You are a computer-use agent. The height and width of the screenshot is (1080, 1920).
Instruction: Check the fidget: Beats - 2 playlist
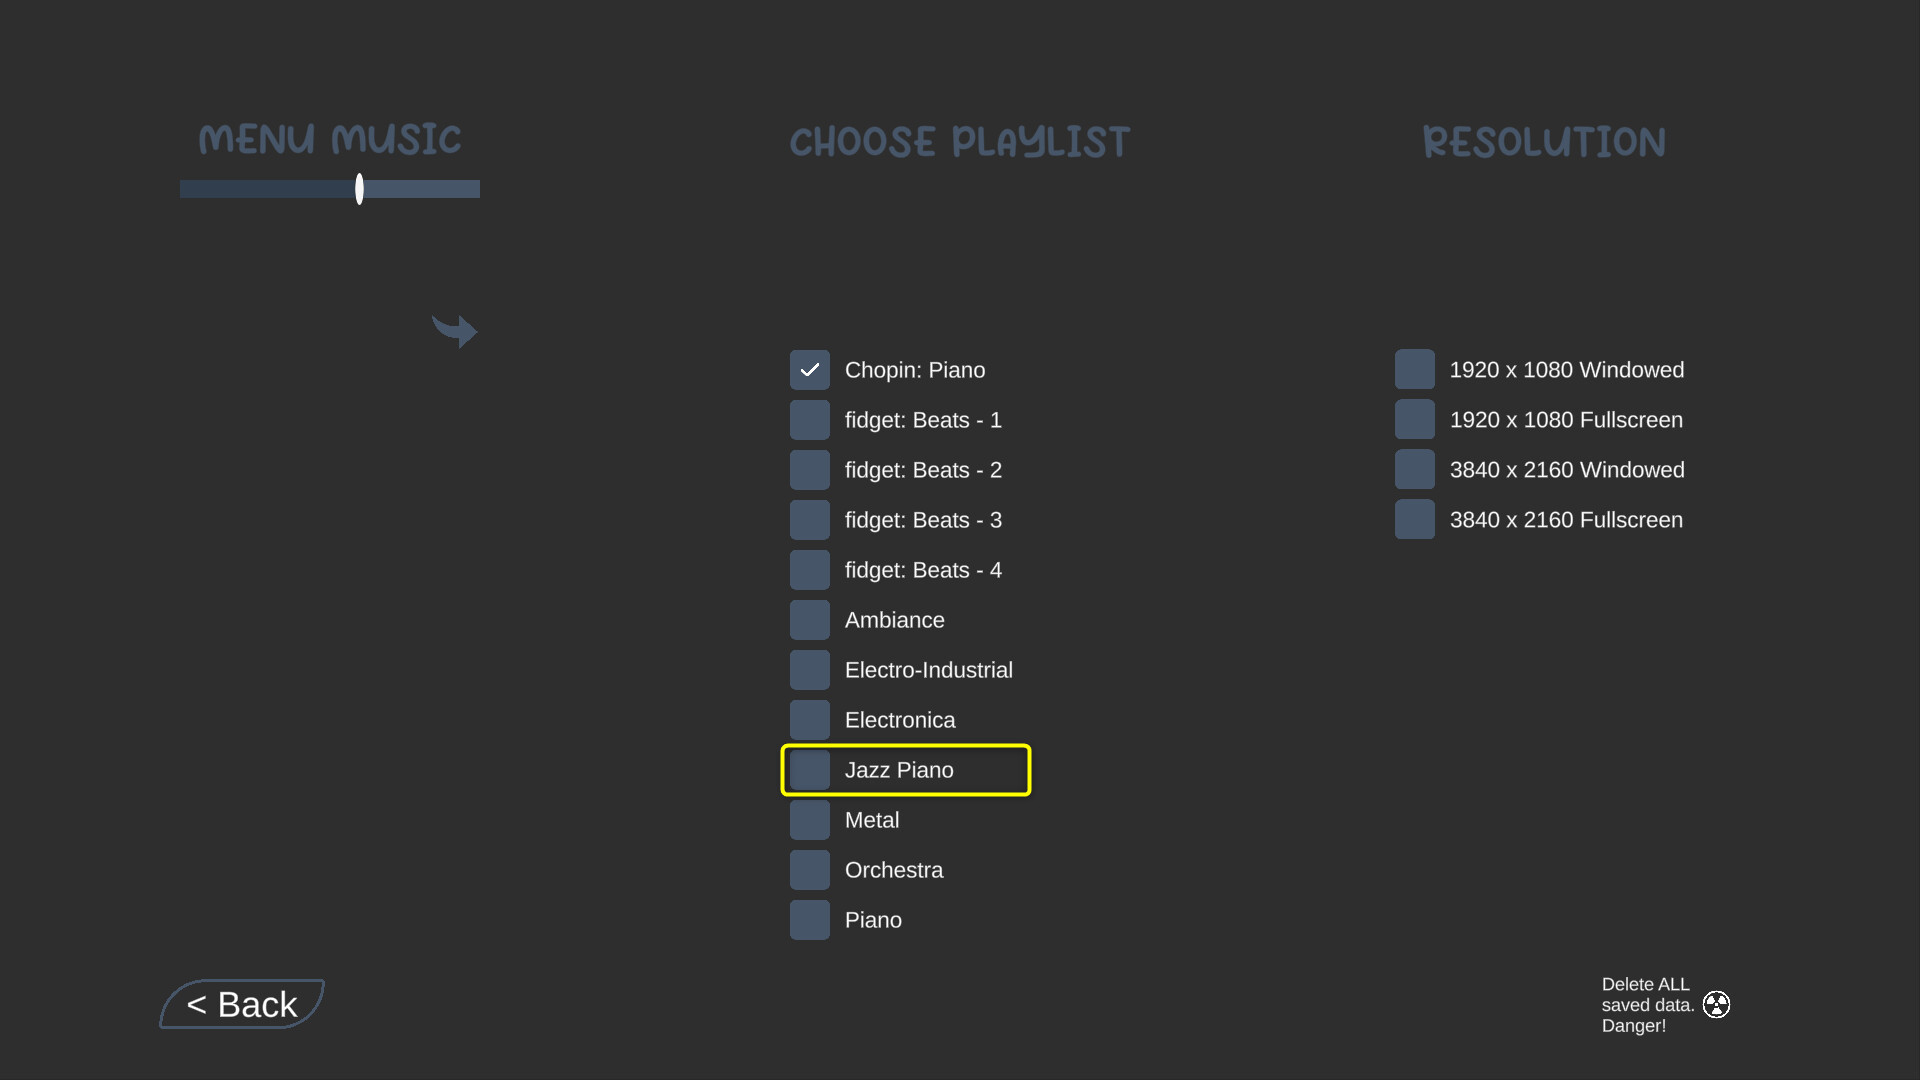tap(810, 469)
